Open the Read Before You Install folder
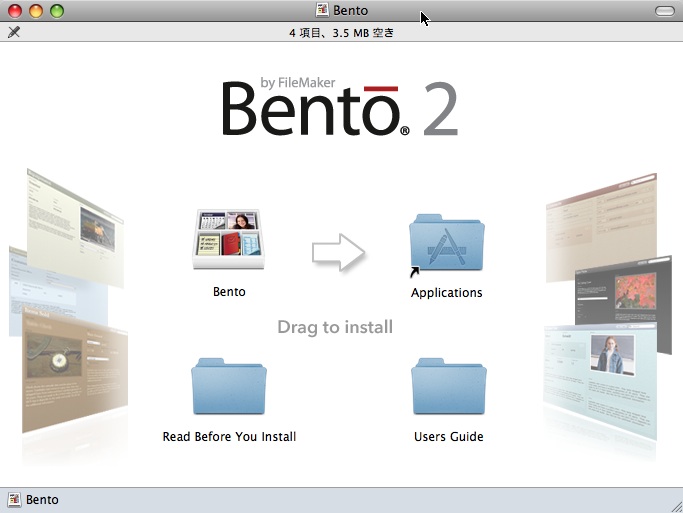The image size is (683, 513). (x=229, y=386)
